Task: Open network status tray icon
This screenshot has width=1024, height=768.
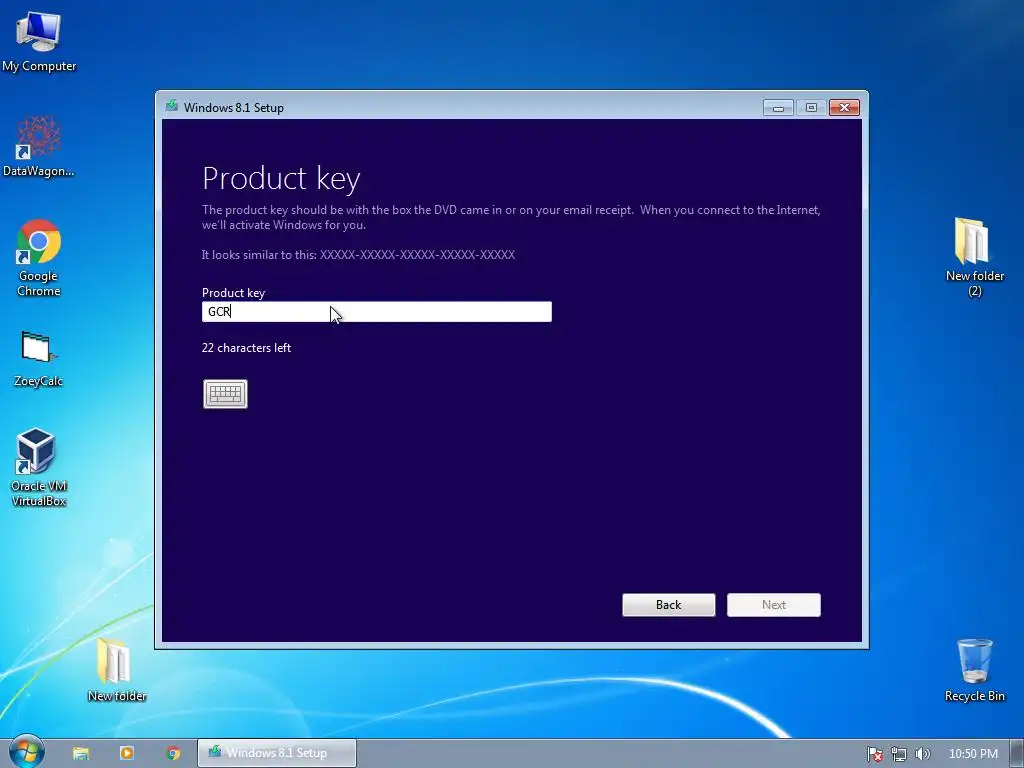Action: [x=899, y=754]
